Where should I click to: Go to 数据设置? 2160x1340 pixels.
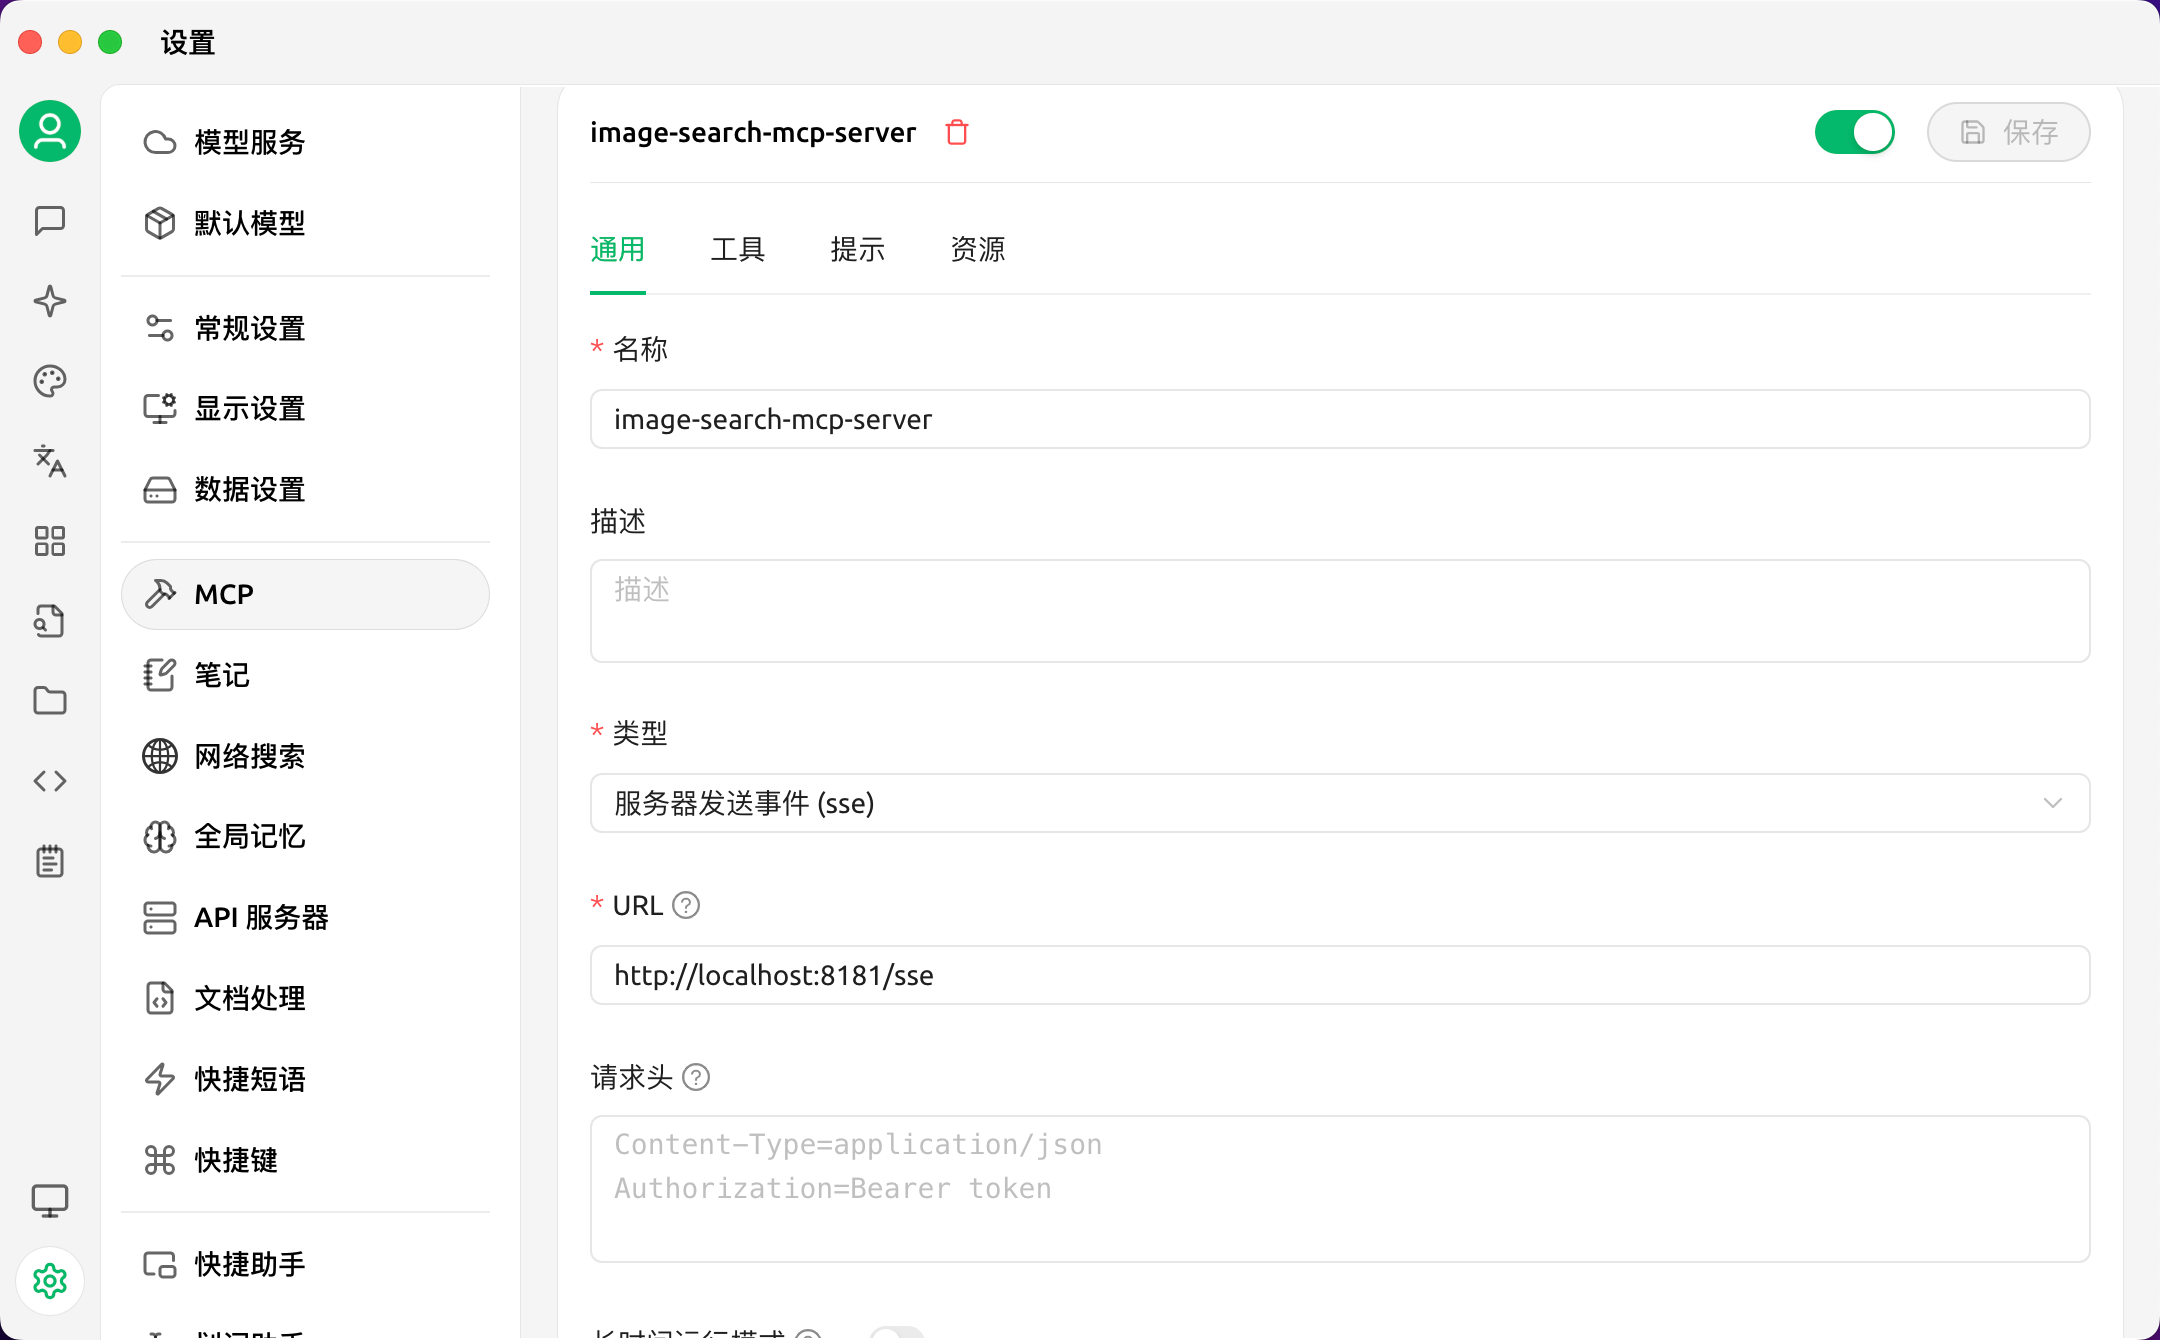click(305, 490)
